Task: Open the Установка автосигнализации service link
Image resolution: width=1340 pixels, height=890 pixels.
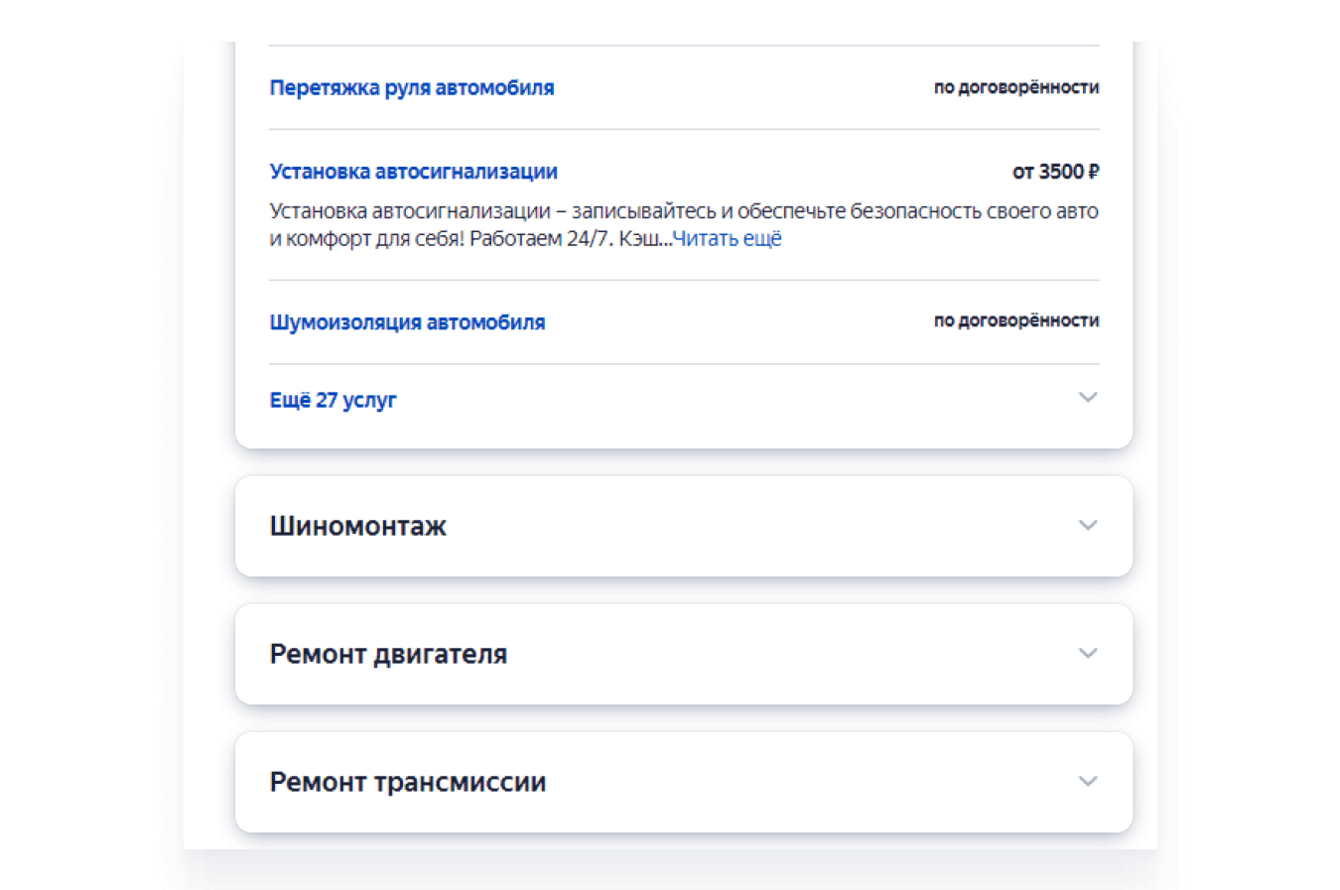Action: pos(413,172)
